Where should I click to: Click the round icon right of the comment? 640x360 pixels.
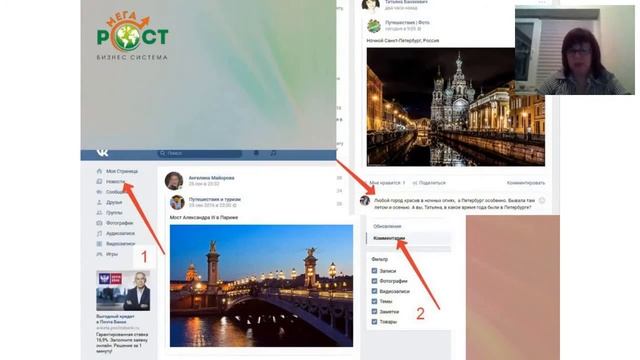[x=542, y=200]
